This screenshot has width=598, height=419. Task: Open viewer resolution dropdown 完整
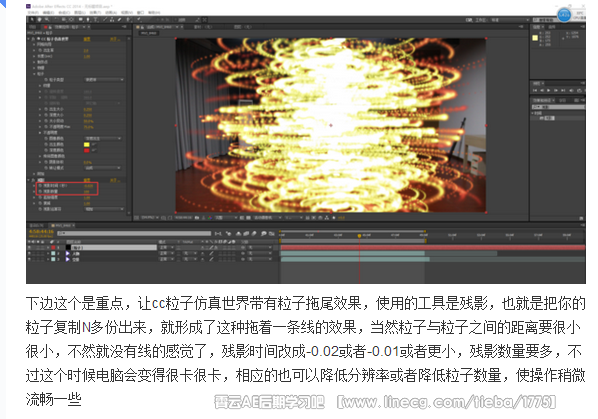click(x=225, y=218)
